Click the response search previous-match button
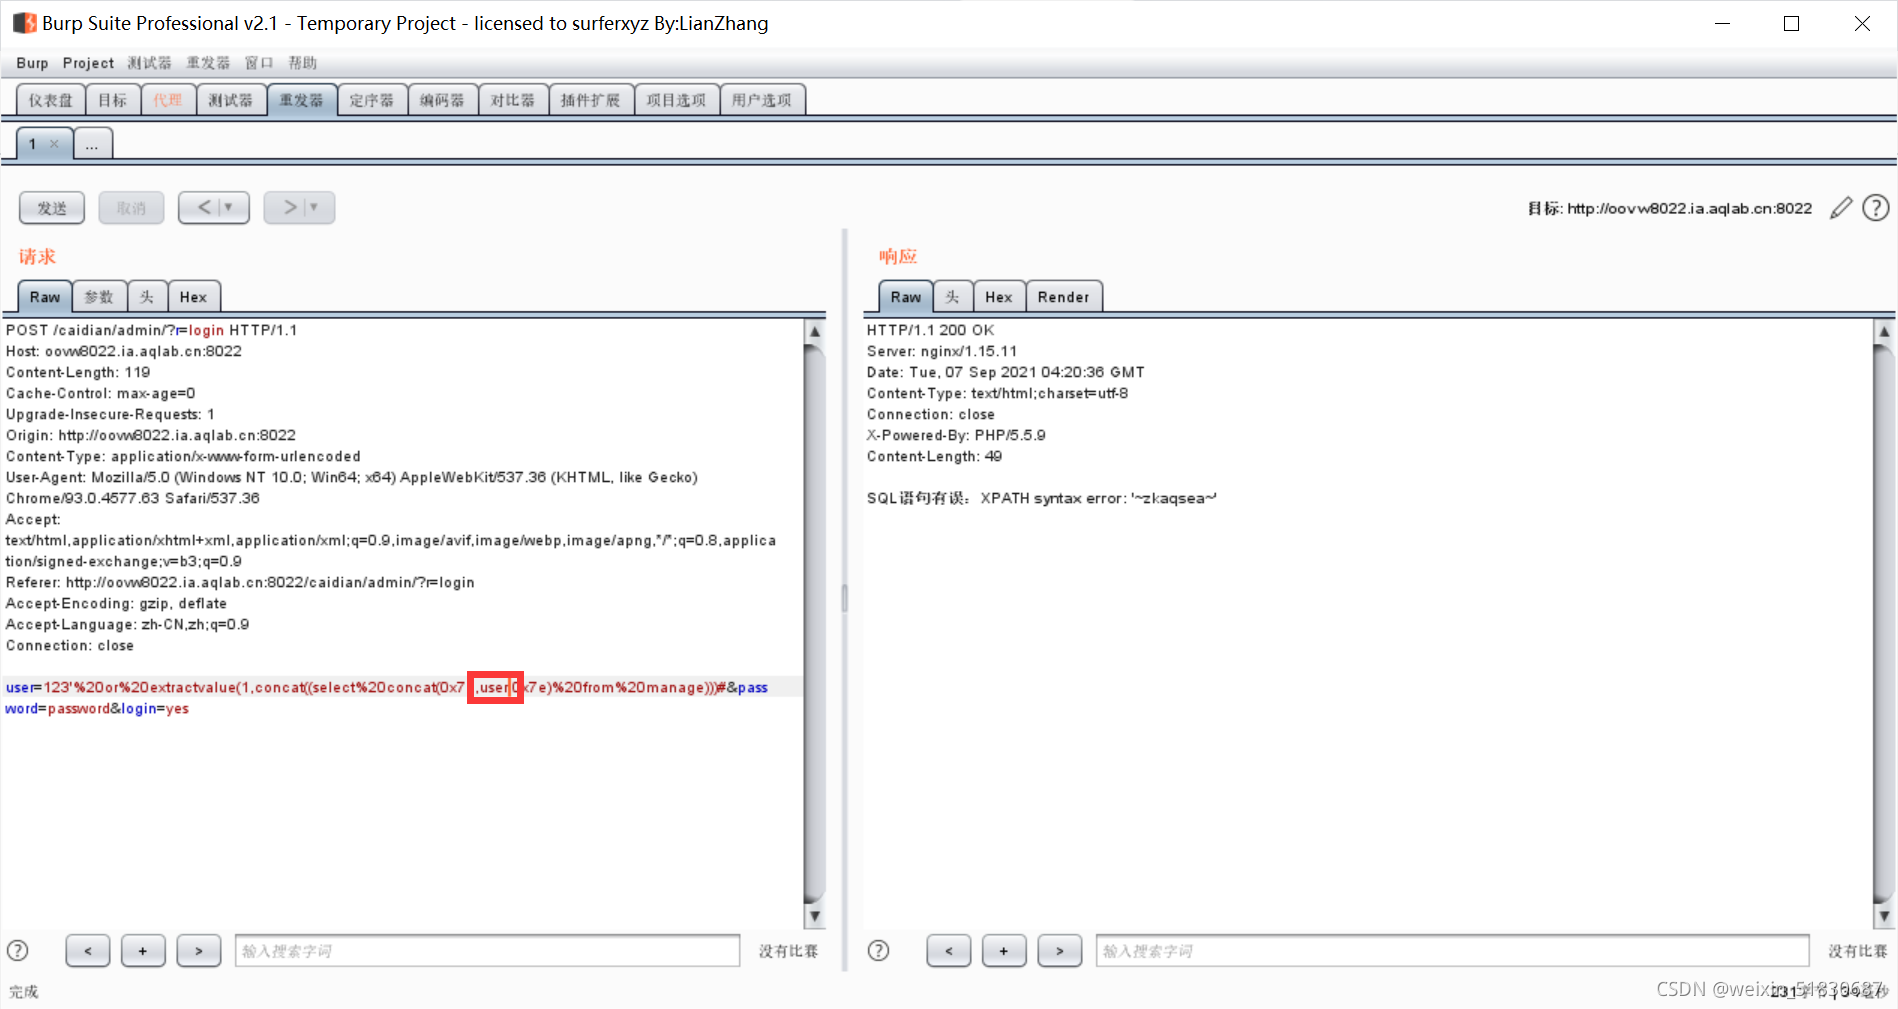The width and height of the screenshot is (1898, 1009). pyautogui.click(x=949, y=951)
